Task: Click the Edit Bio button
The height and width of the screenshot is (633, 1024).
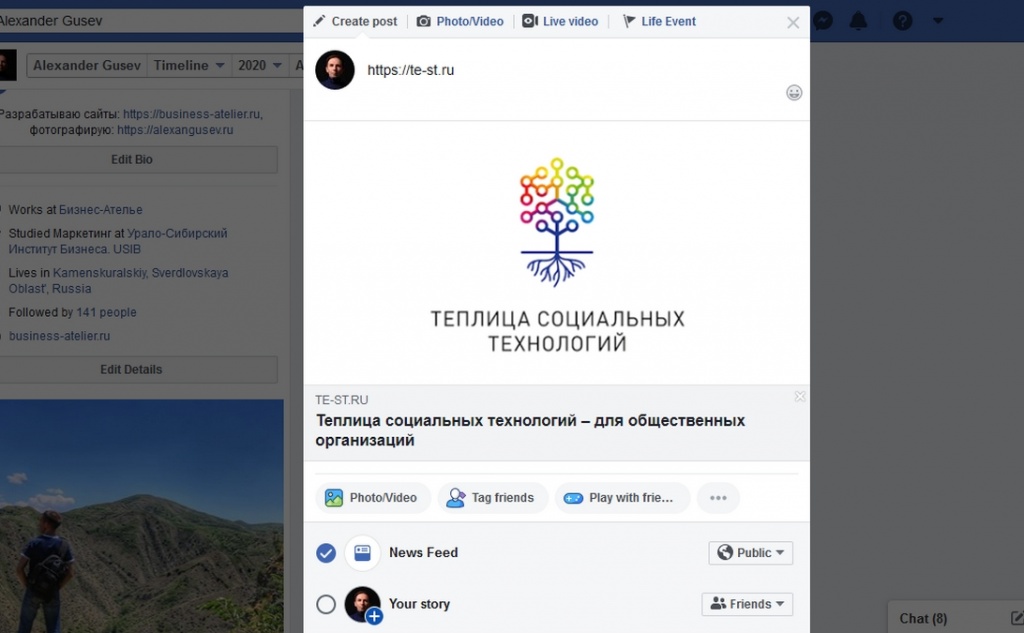Action: pyautogui.click(x=131, y=158)
